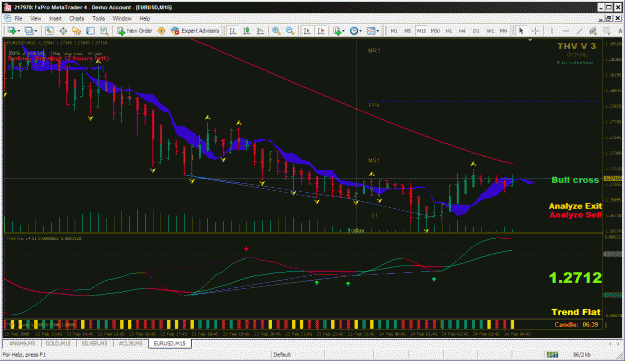Open the New Chart dropdown
This screenshot has width=625, height=361.
(14, 31)
